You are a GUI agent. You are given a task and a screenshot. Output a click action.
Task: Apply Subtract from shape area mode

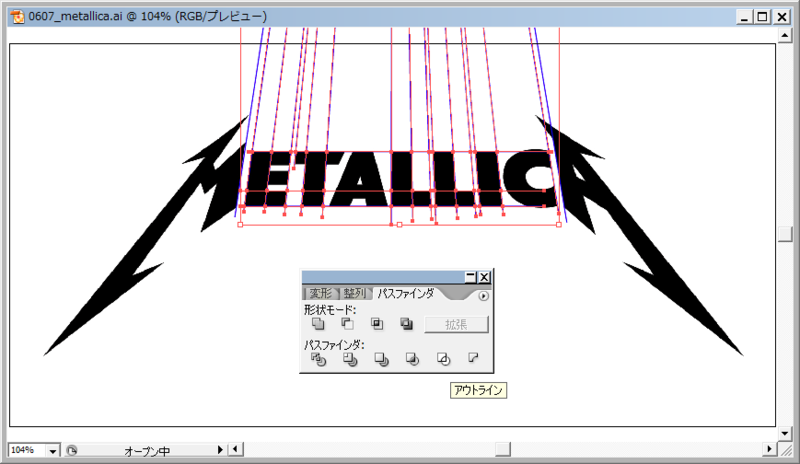pos(347,324)
